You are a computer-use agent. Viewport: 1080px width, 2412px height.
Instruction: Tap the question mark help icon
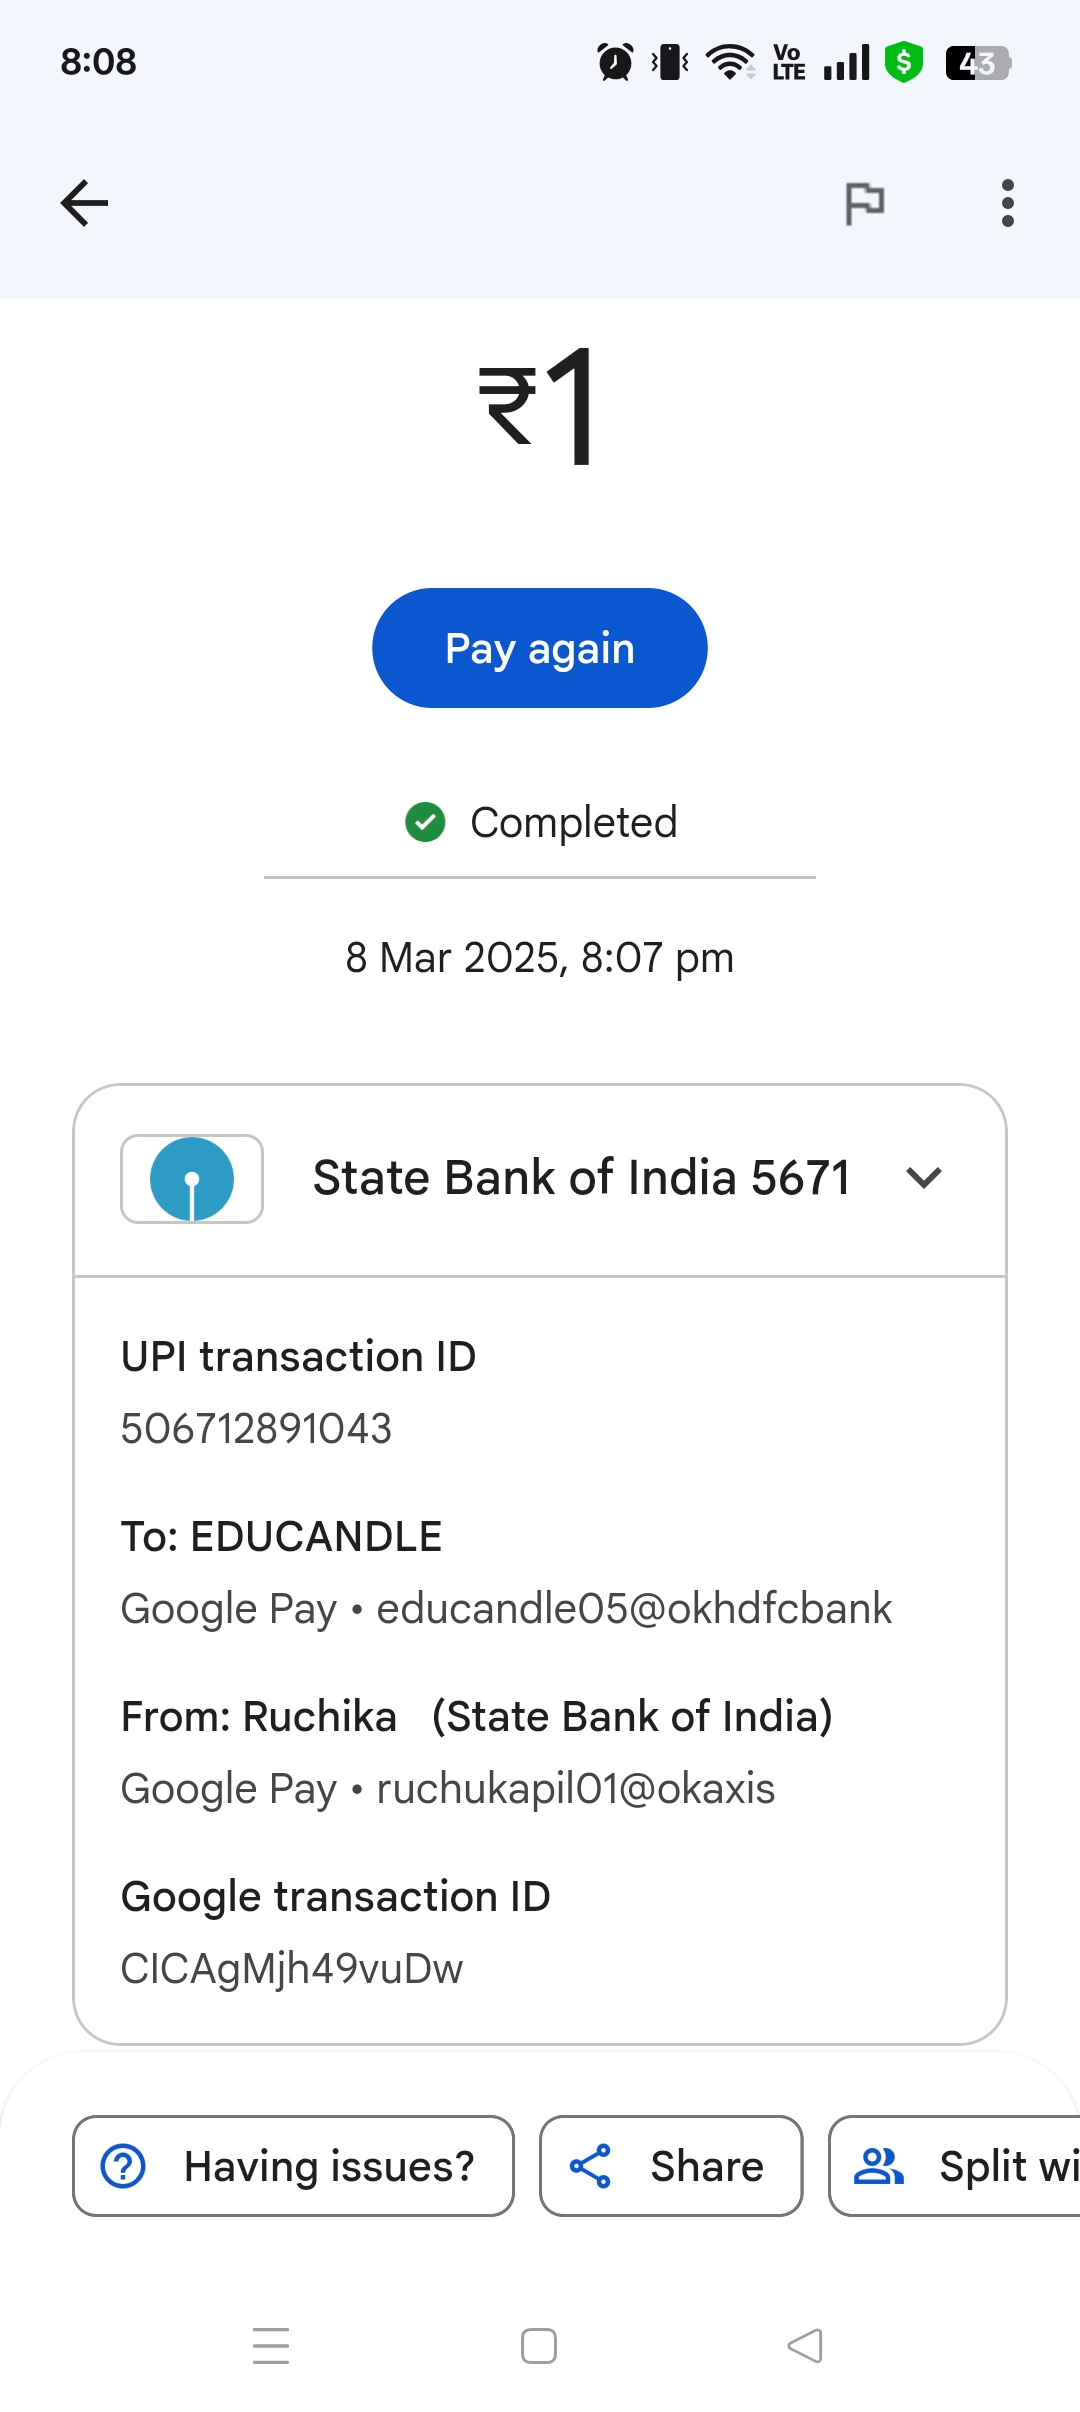coord(123,2166)
